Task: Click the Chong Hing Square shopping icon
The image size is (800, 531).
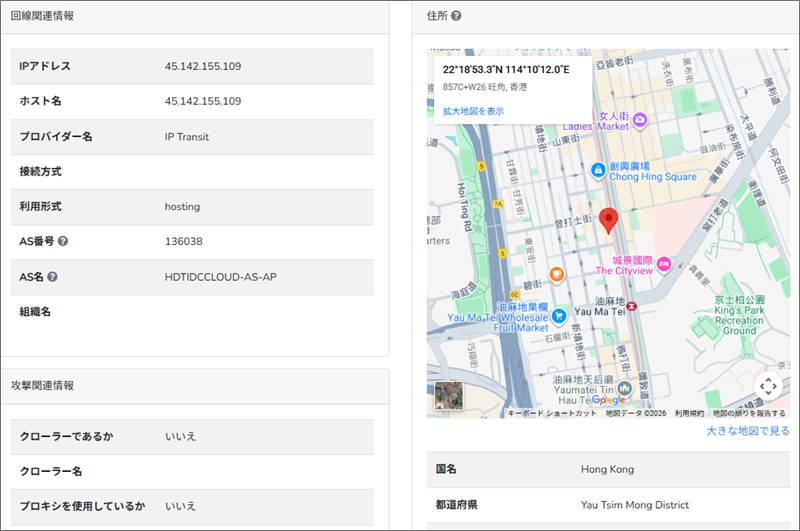Action: point(598,171)
